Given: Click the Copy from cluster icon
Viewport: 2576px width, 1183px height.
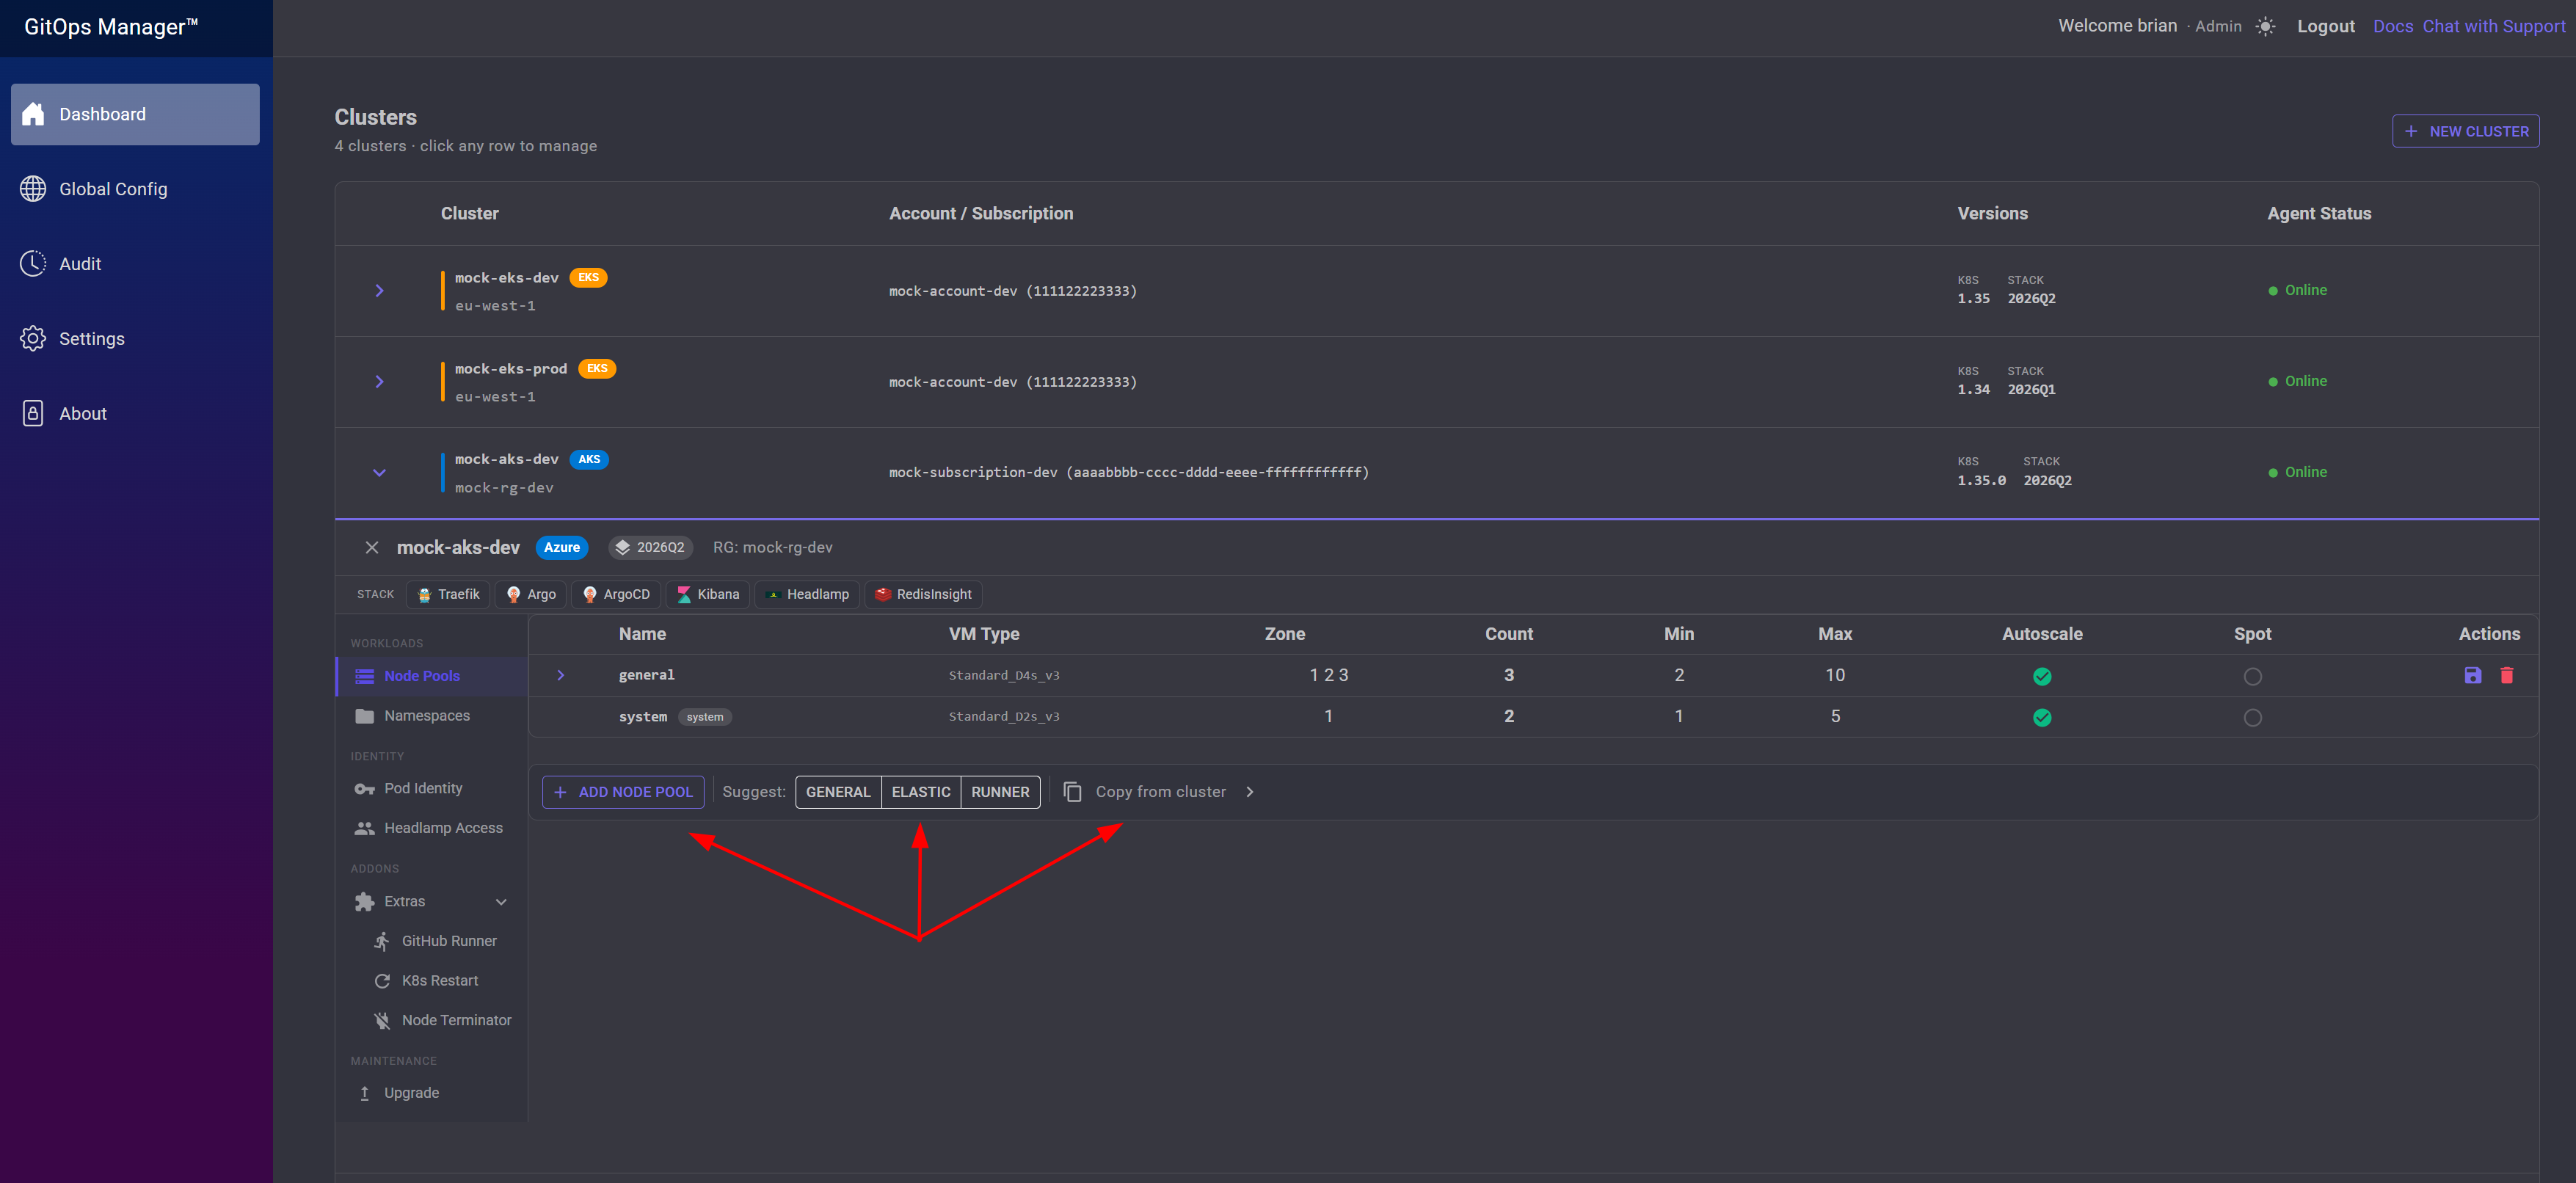Looking at the screenshot, I should 1073,792.
